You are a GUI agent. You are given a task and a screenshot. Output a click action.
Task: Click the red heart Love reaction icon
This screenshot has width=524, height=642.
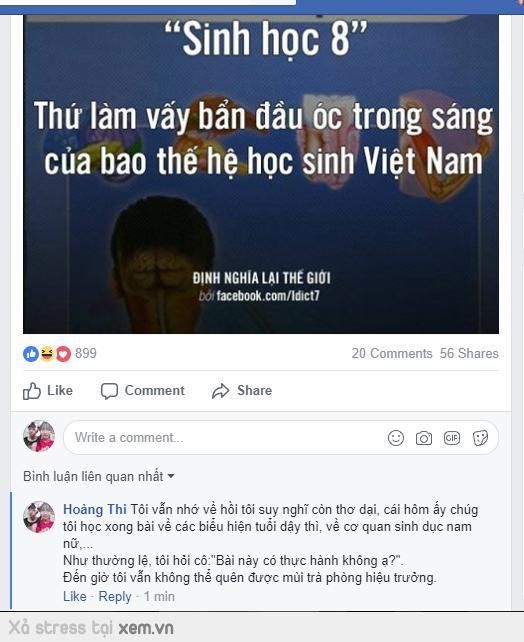(x=63, y=354)
